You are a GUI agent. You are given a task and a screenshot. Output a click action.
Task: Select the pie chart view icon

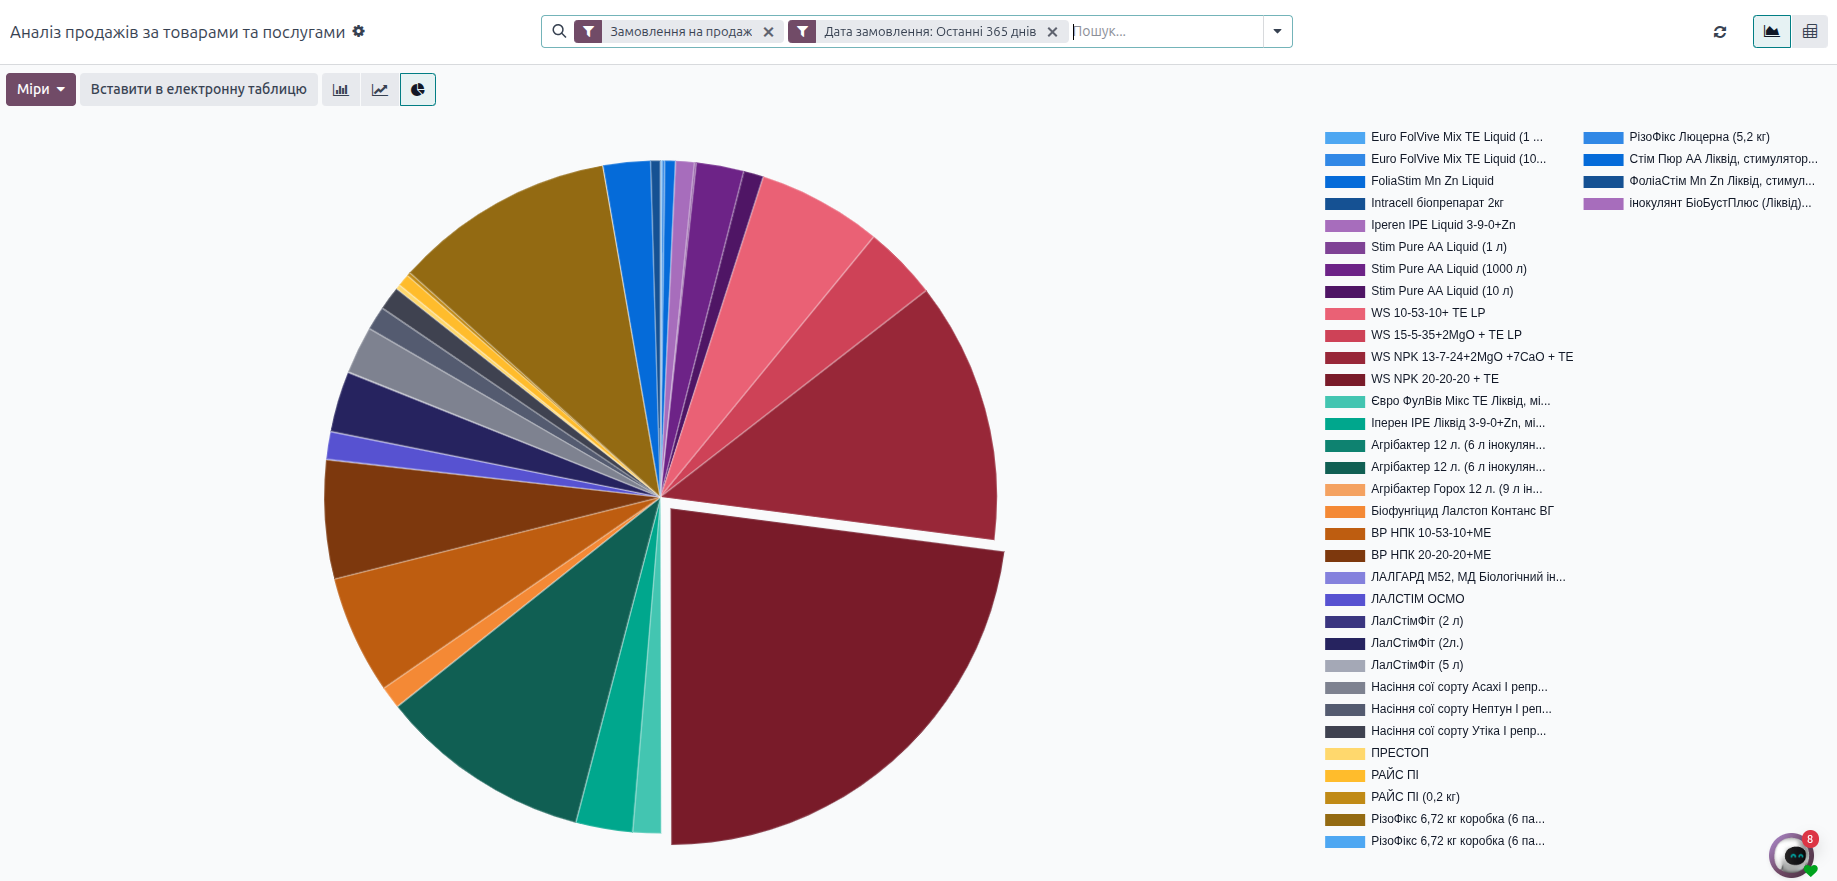tap(418, 90)
